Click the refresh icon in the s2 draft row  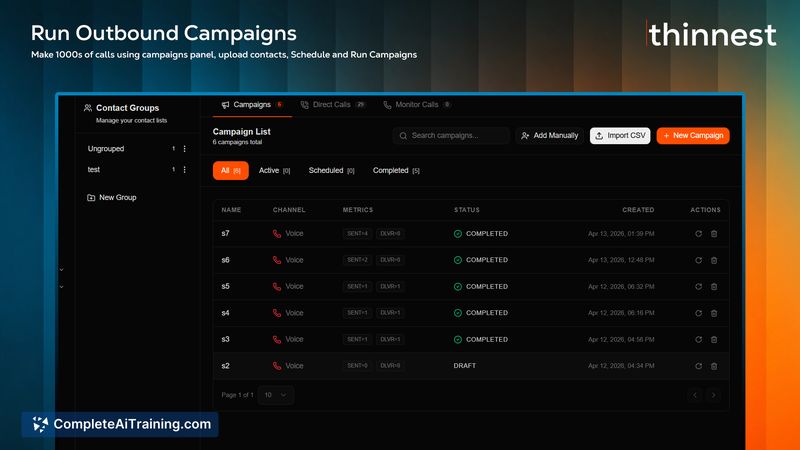(698, 366)
